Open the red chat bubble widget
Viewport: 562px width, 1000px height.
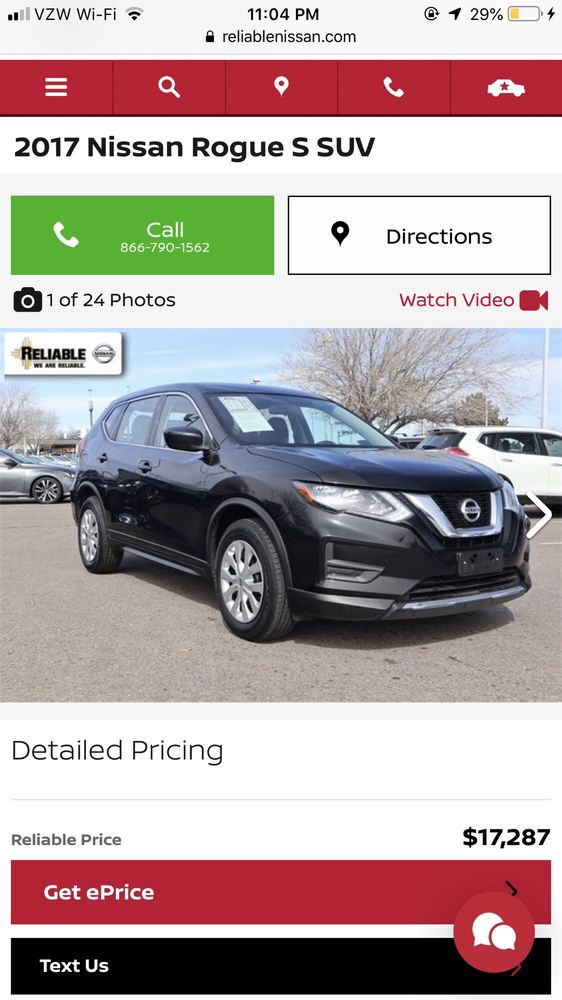494,932
